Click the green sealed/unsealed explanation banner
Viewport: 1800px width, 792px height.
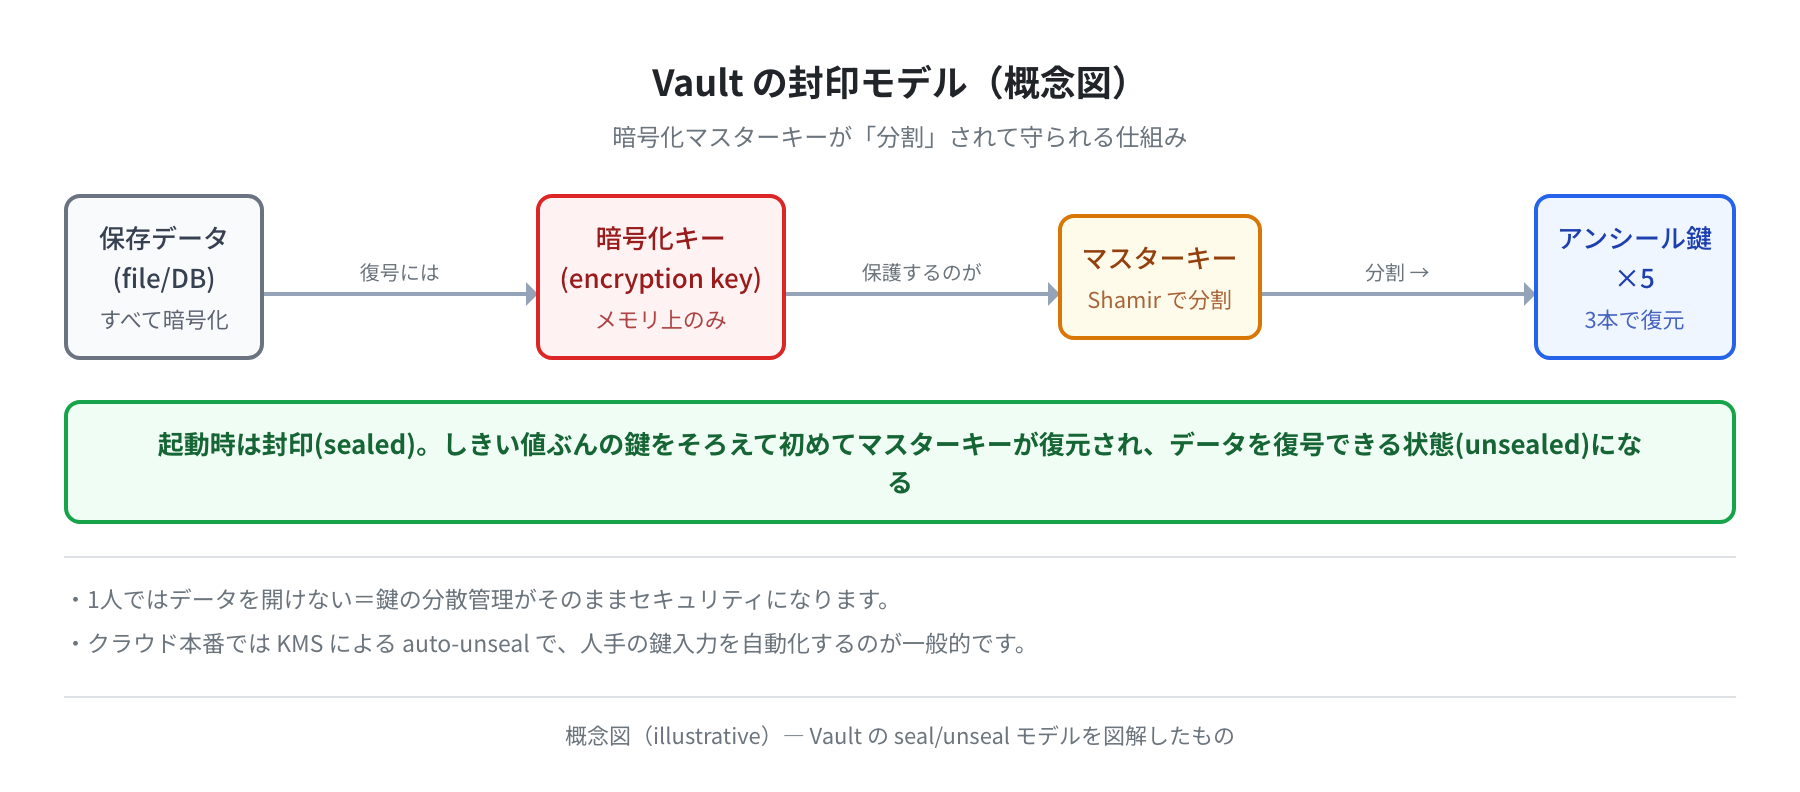[900, 462]
